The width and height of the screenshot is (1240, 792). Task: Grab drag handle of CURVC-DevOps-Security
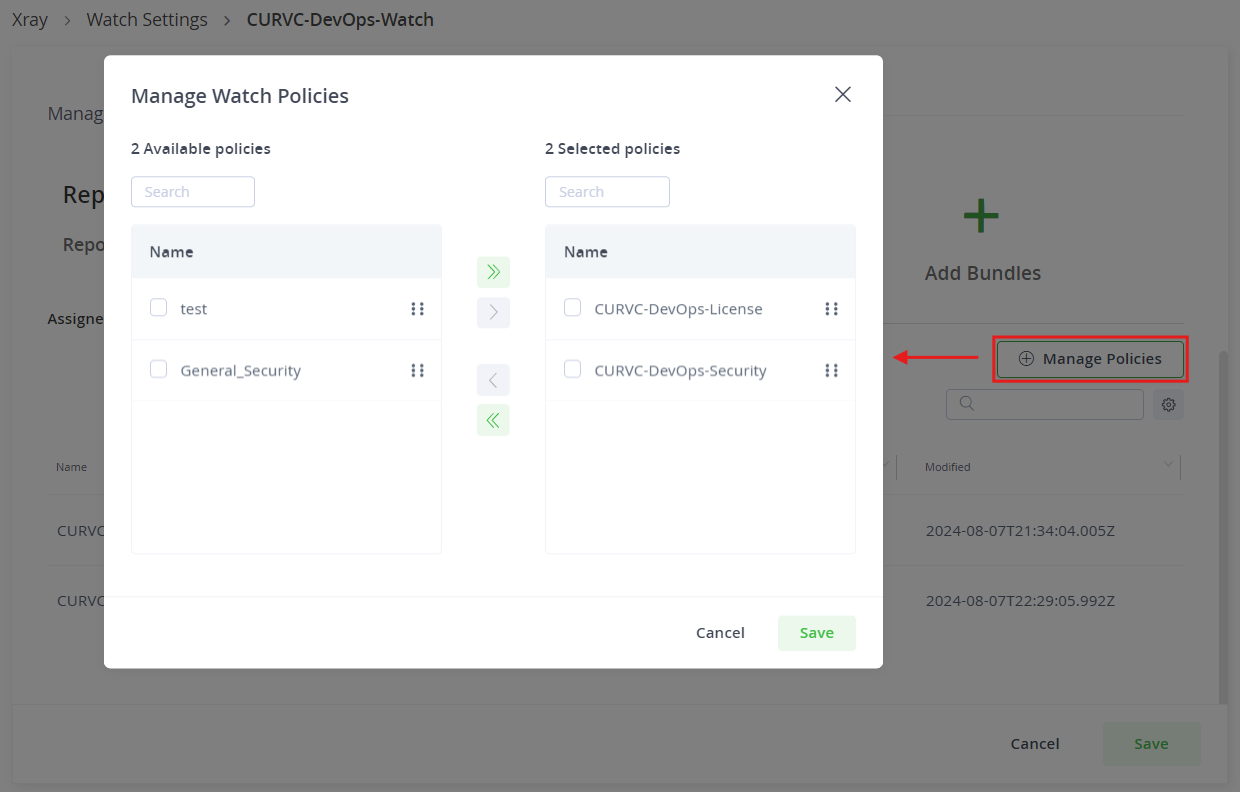(x=831, y=371)
